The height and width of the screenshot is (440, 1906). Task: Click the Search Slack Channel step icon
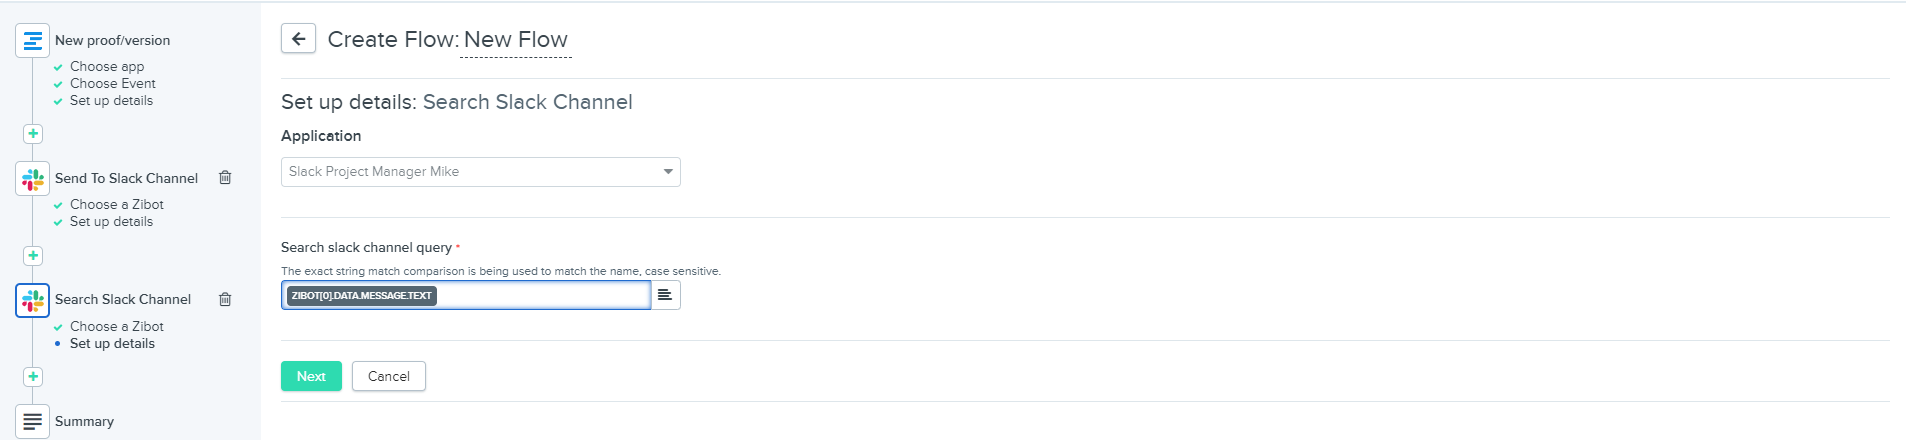pos(33,300)
